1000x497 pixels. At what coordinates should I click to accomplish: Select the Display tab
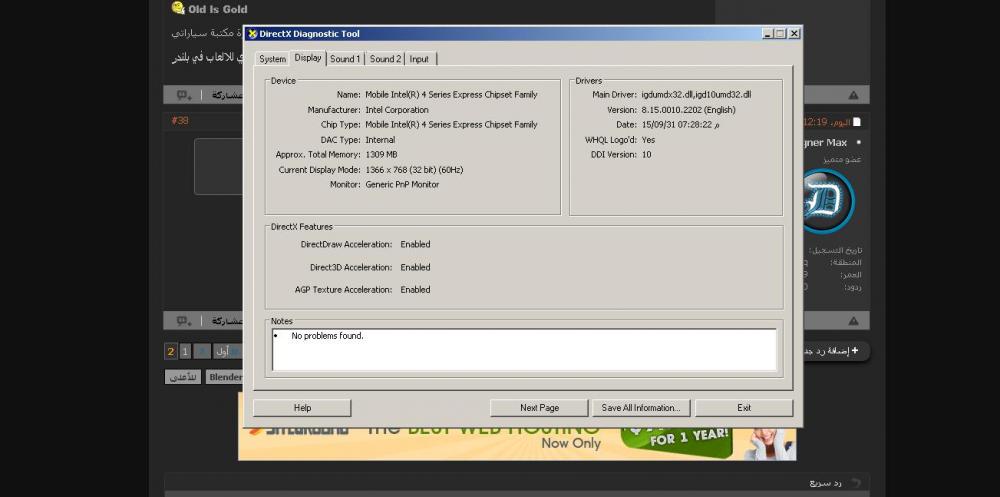(308, 57)
